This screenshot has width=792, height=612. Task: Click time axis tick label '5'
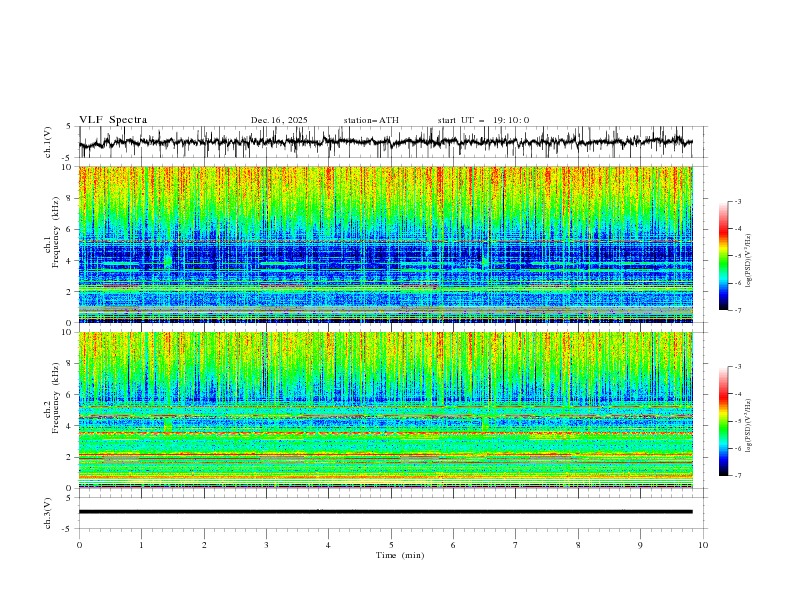pyautogui.click(x=391, y=545)
